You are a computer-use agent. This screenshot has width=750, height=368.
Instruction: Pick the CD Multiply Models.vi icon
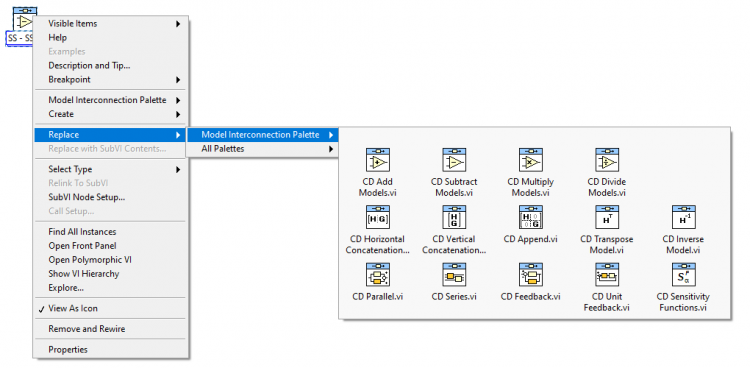(531, 160)
